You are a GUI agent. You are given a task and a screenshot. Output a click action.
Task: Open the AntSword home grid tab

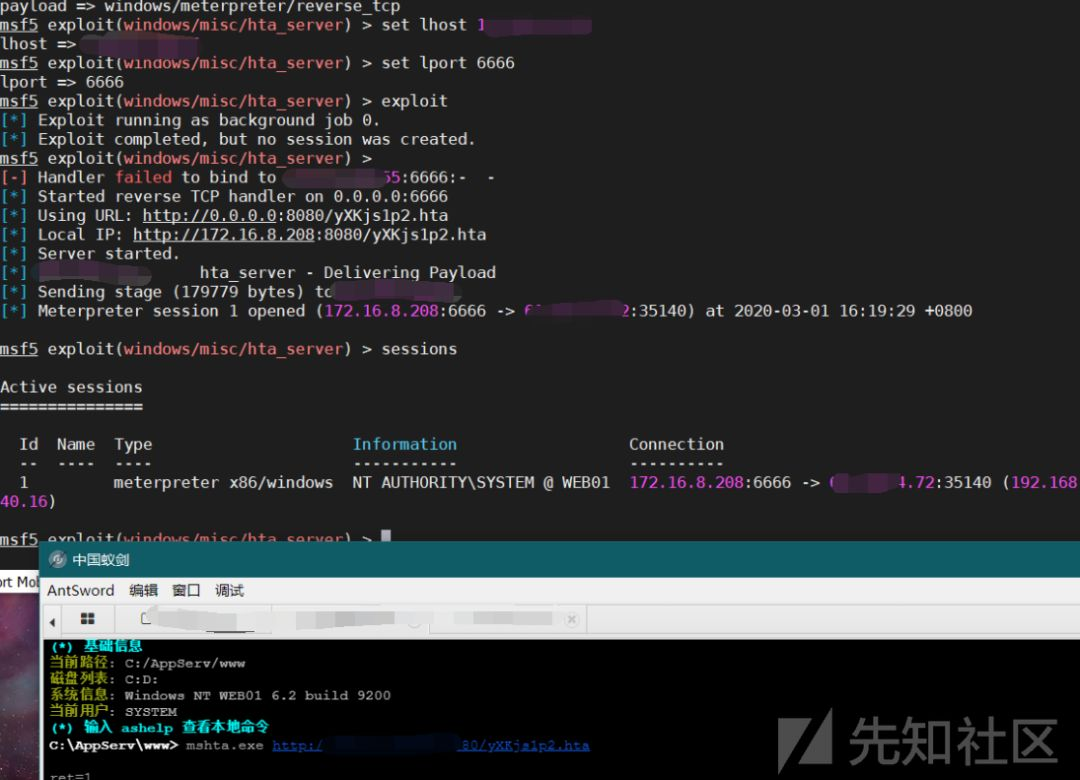(x=87, y=619)
